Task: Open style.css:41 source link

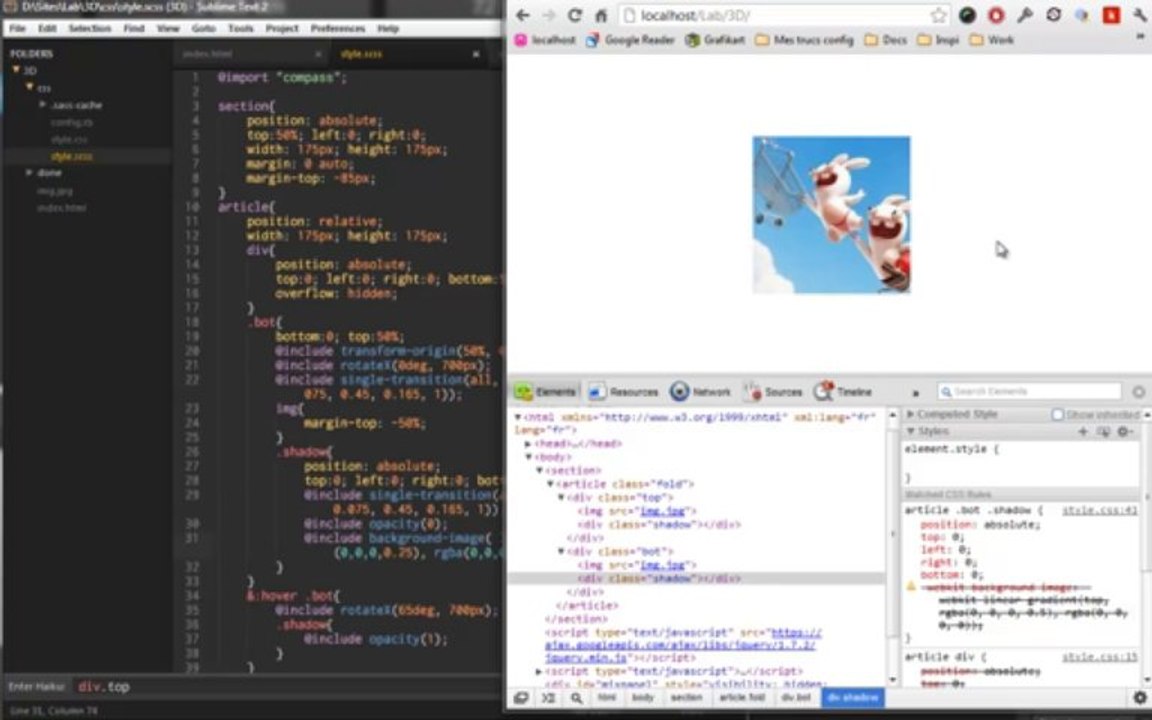Action: [x=1099, y=510]
